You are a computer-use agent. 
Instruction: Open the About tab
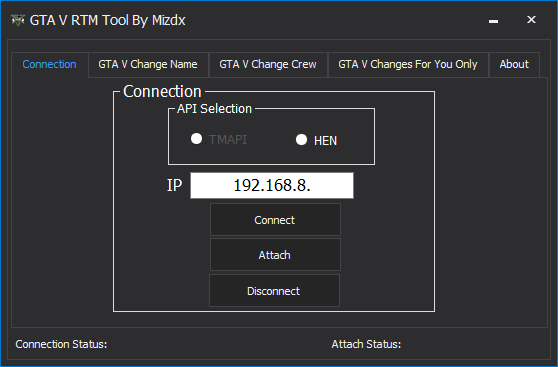[x=514, y=64]
